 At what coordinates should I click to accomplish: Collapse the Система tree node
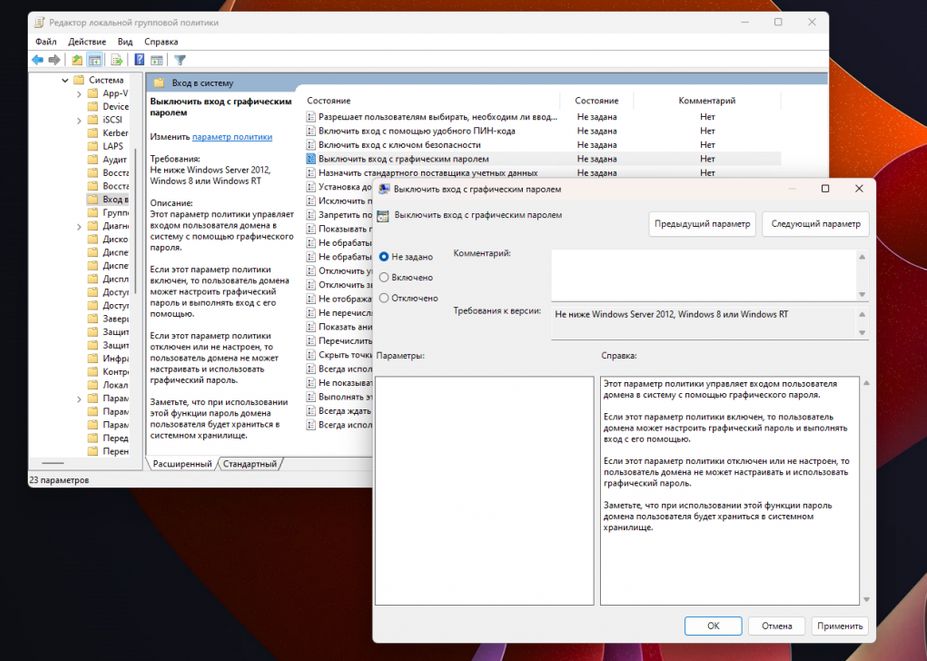click(x=65, y=80)
